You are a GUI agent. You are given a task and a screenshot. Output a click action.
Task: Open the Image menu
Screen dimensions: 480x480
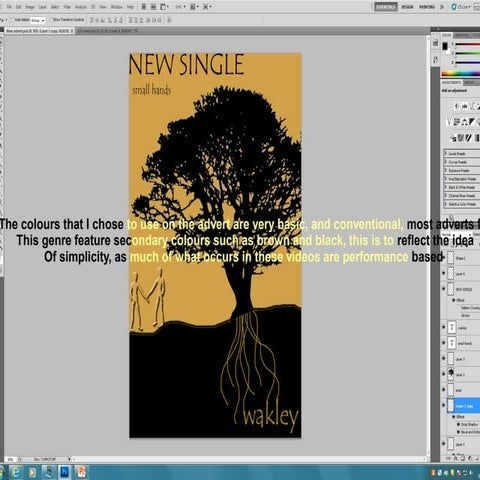click(30, 7)
